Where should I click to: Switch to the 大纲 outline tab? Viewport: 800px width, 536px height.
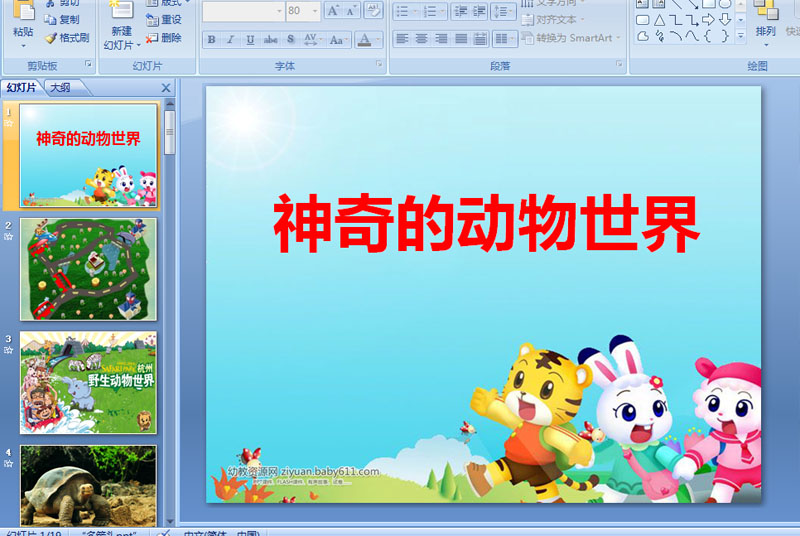tap(60, 88)
